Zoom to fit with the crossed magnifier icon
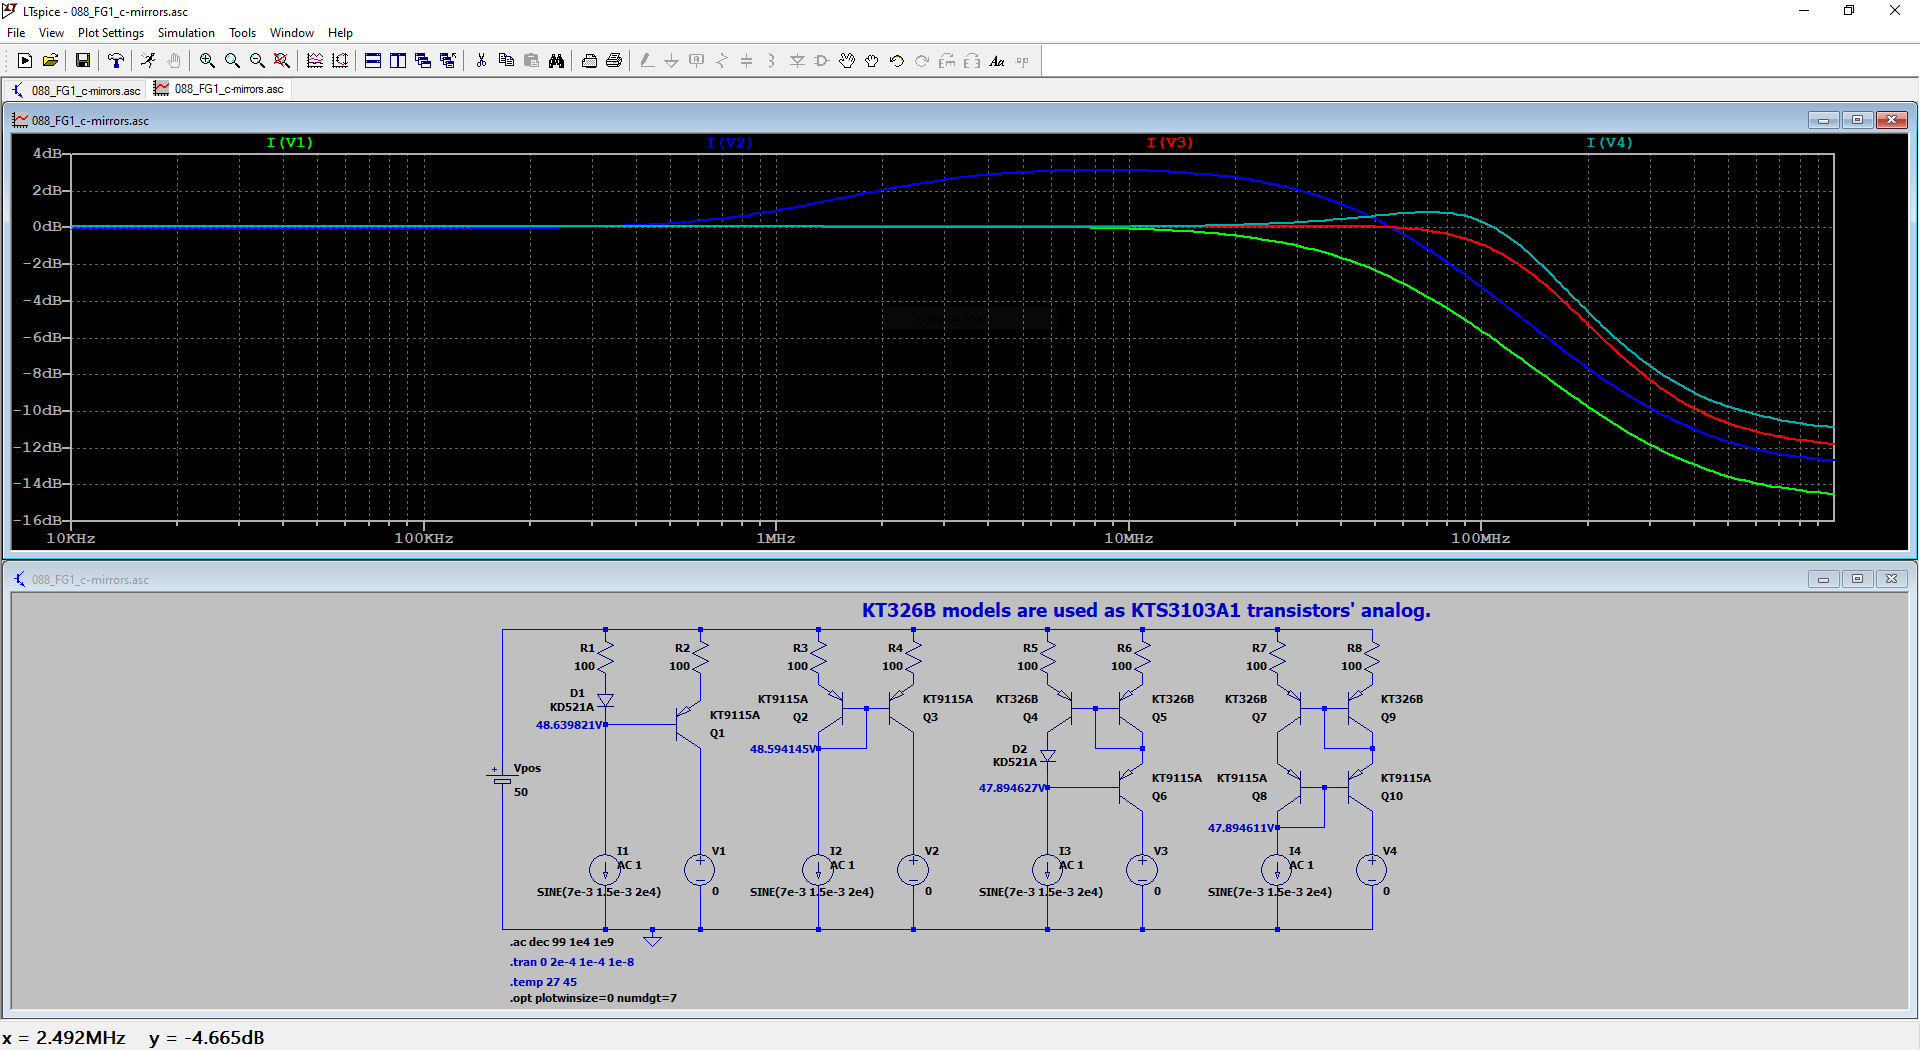The height and width of the screenshot is (1050, 1920). pyautogui.click(x=282, y=61)
